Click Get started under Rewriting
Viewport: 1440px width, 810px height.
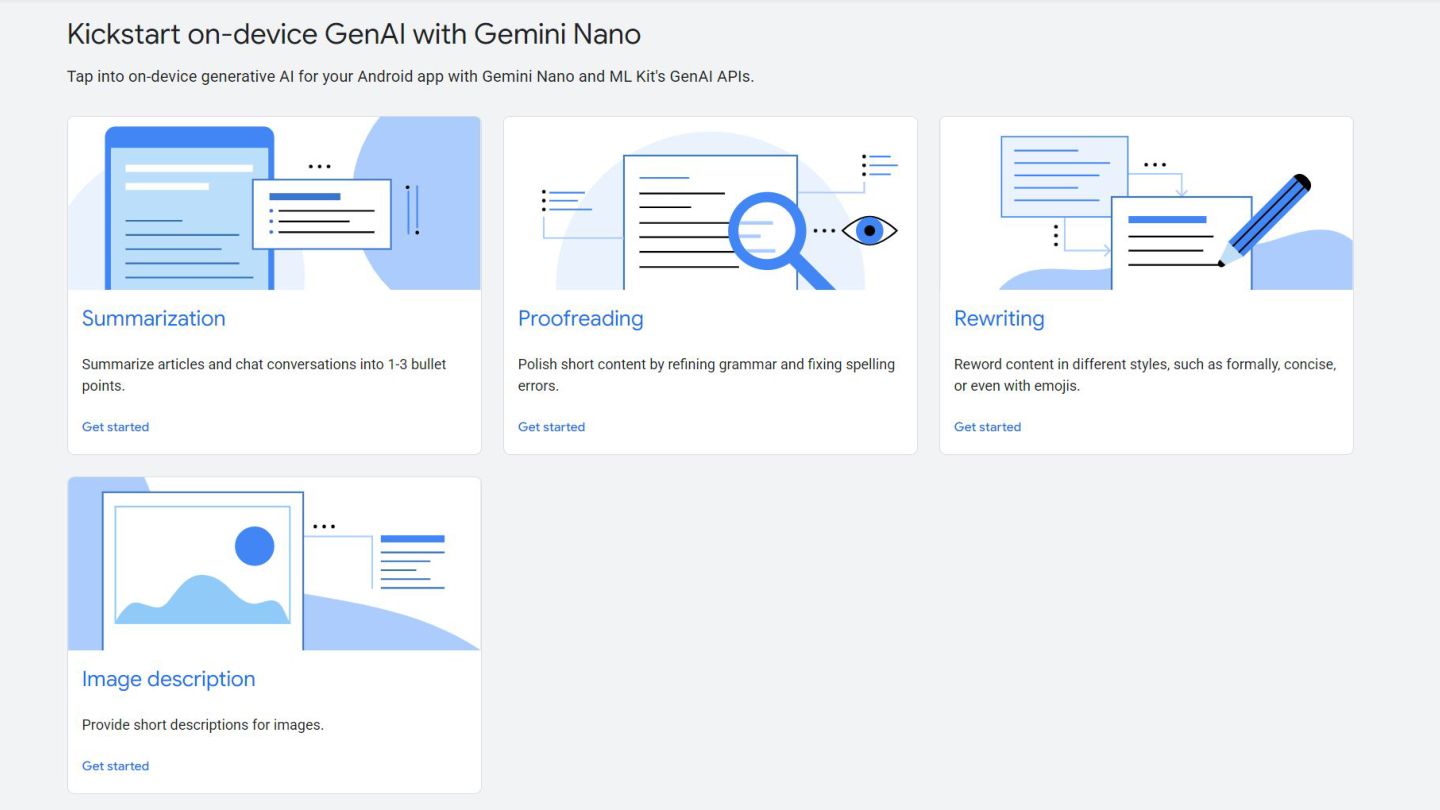(987, 427)
